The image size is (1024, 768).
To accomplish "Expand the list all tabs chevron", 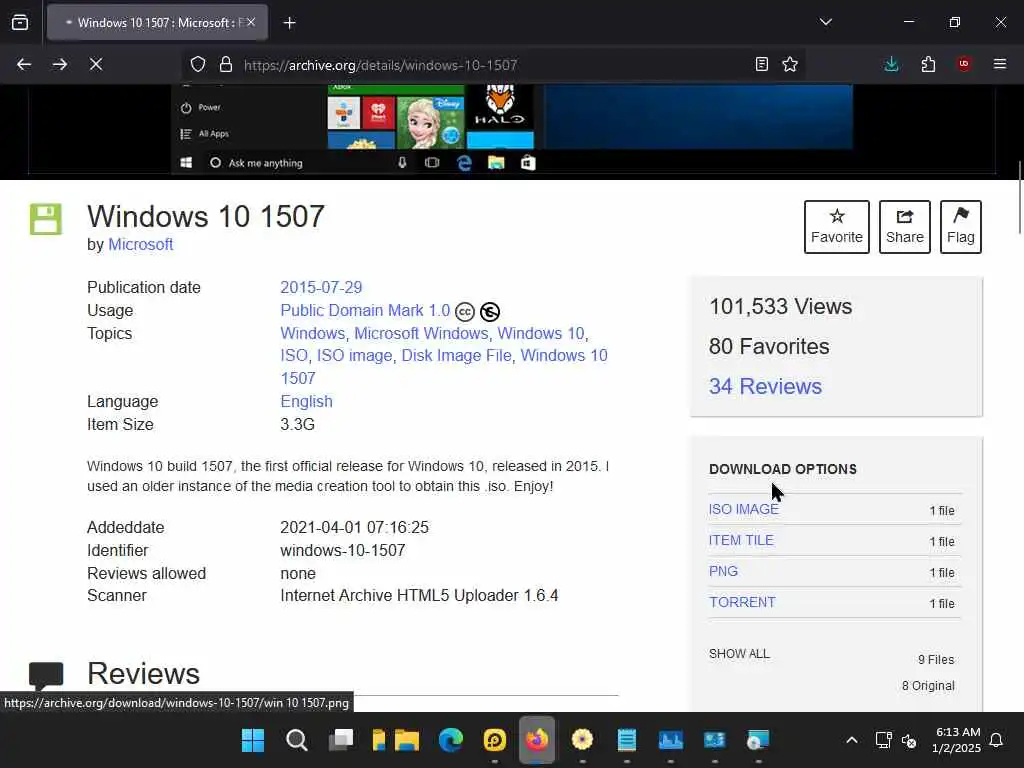I will click(826, 22).
